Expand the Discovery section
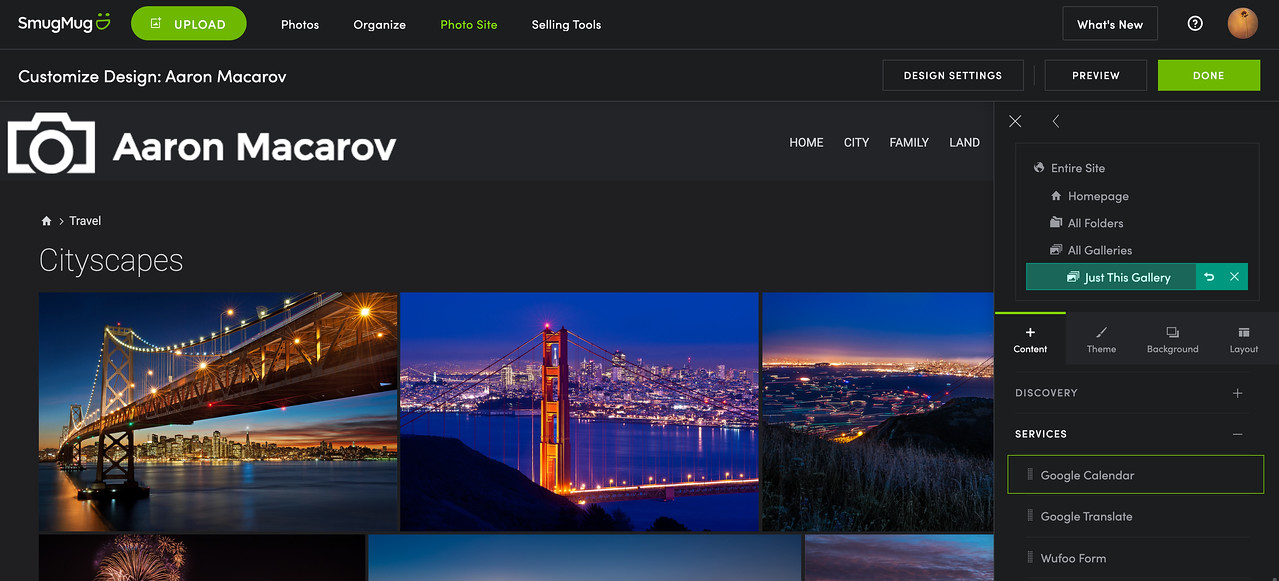This screenshot has height=581, width=1279. tap(1237, 393)
